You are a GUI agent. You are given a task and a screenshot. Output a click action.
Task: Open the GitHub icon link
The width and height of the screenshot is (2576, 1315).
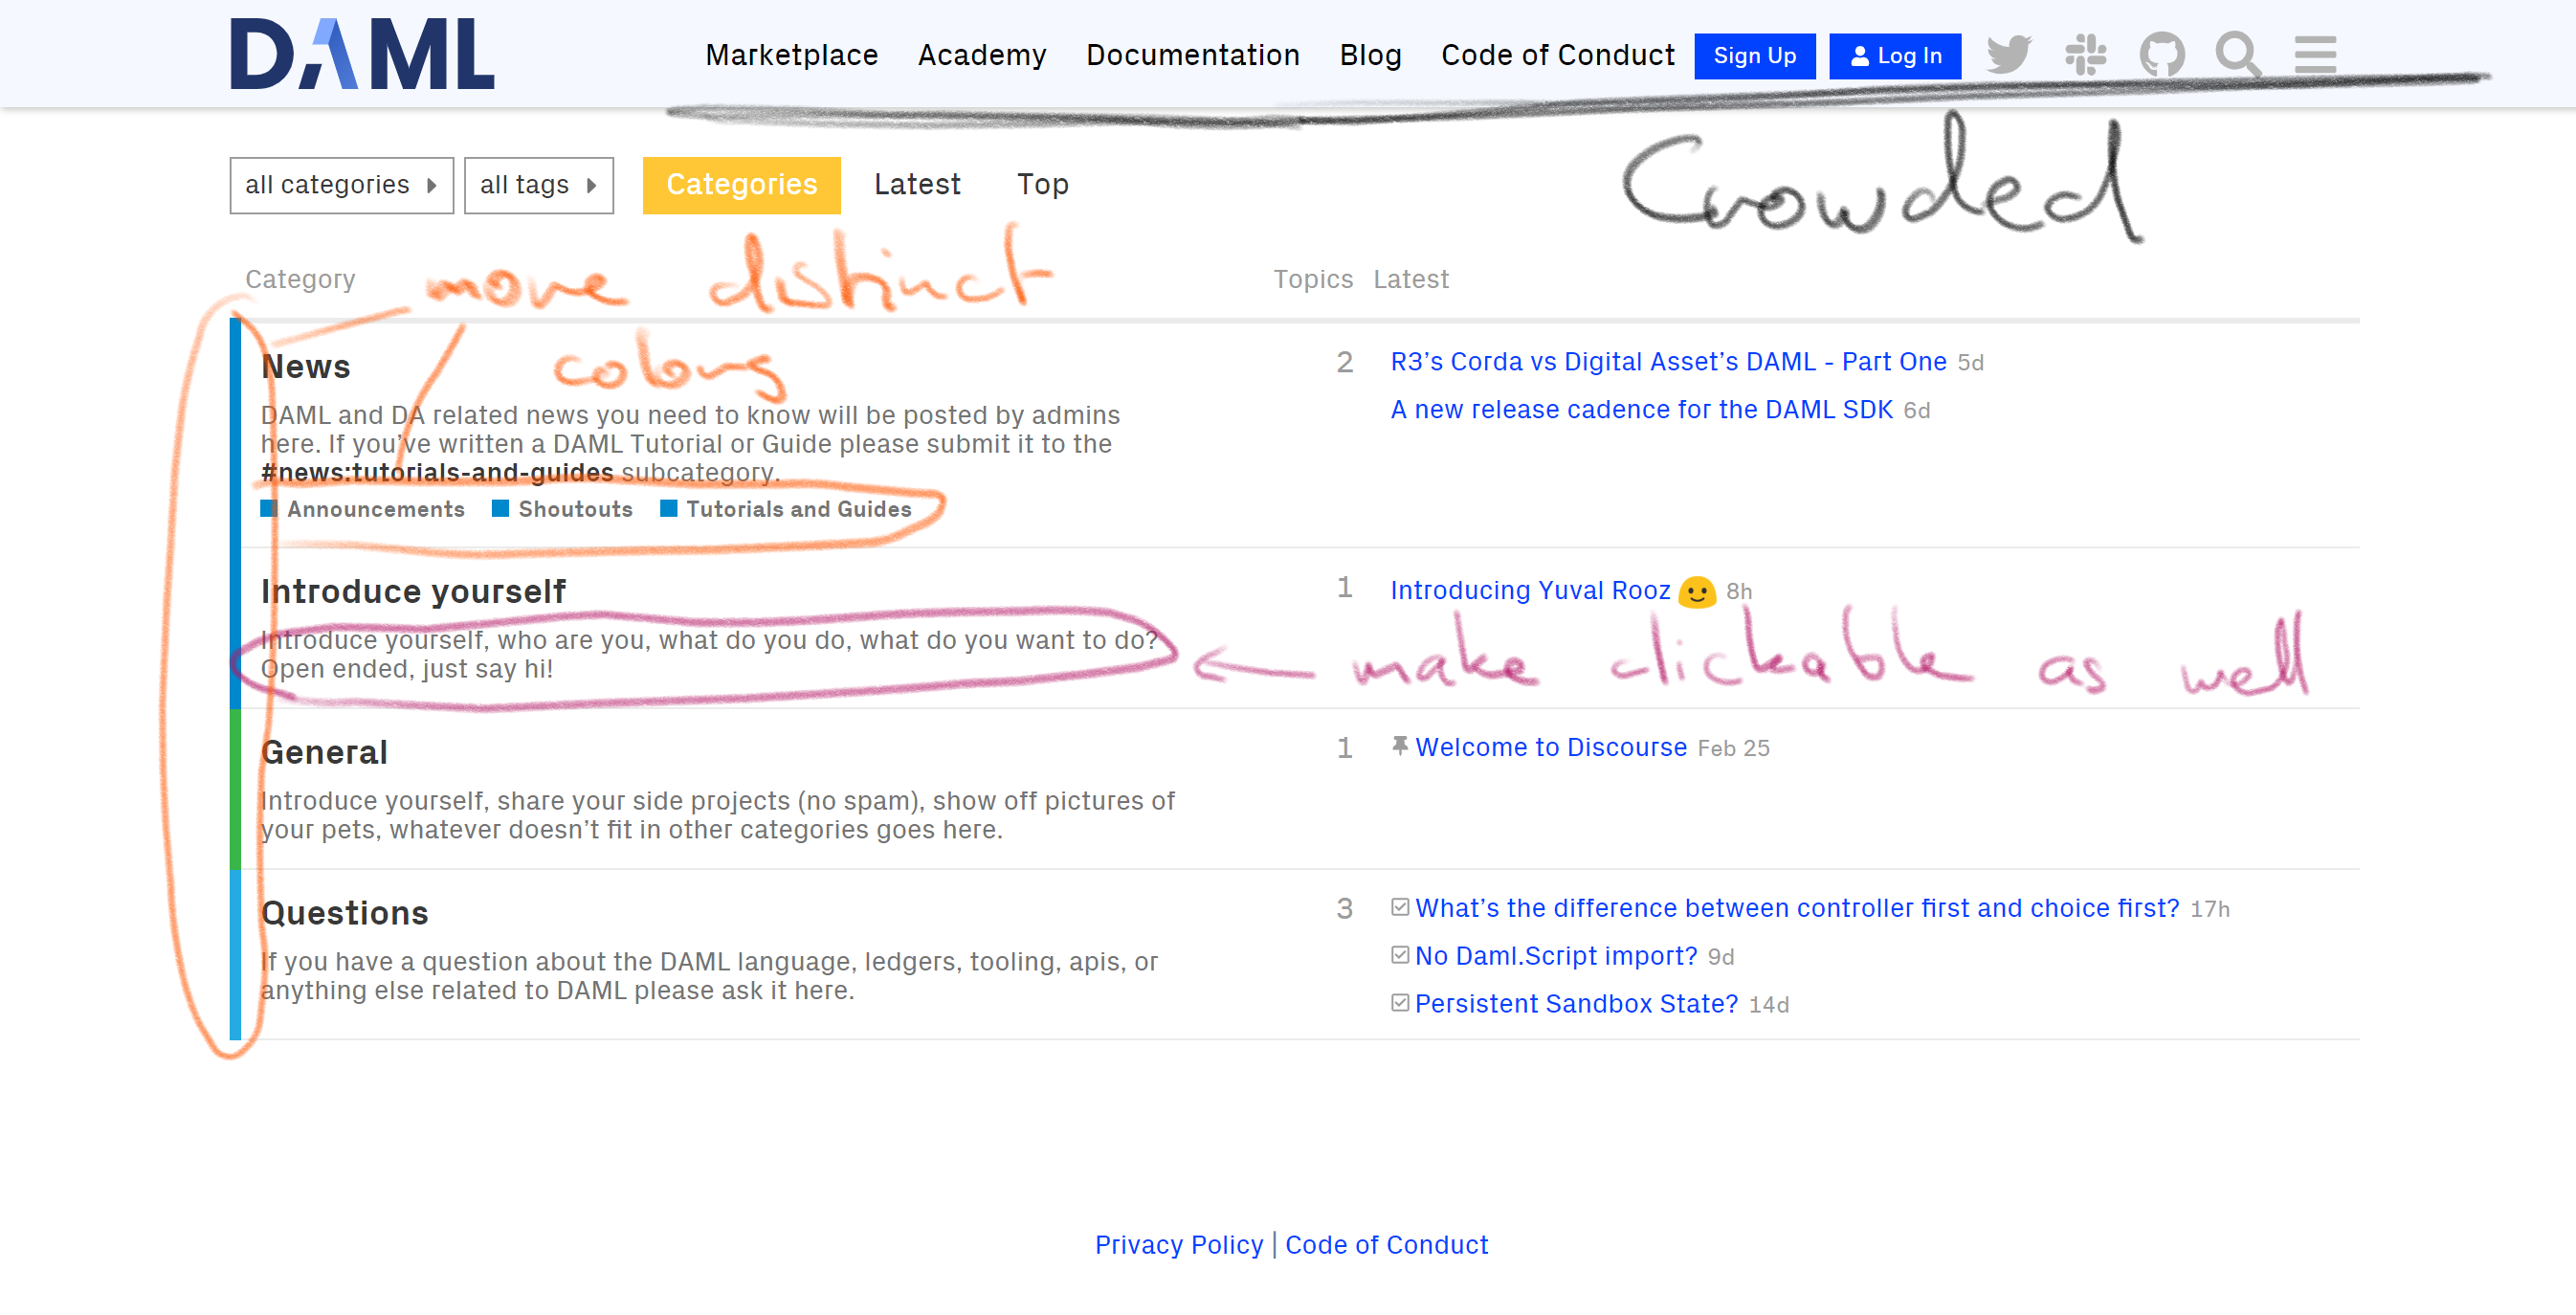[x=2162, y=55]
